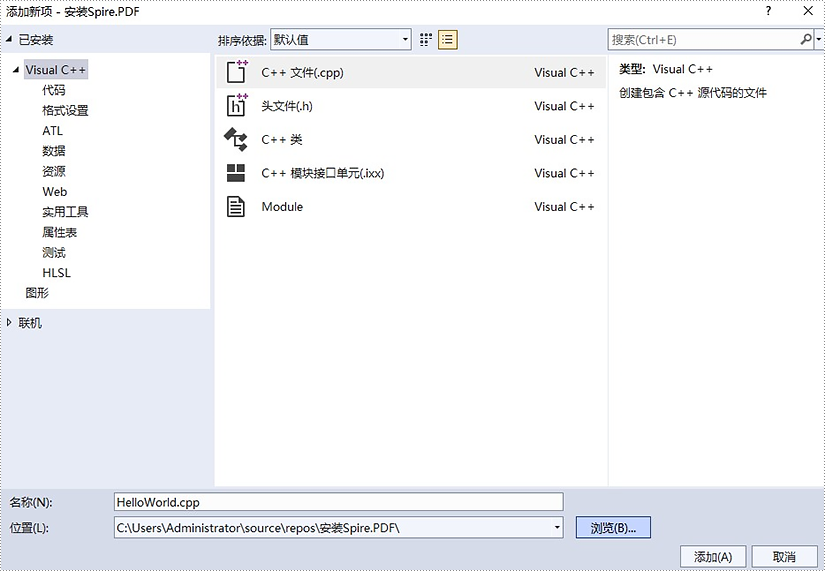
Task: Click the search magnifier icon
Action: 806,39
